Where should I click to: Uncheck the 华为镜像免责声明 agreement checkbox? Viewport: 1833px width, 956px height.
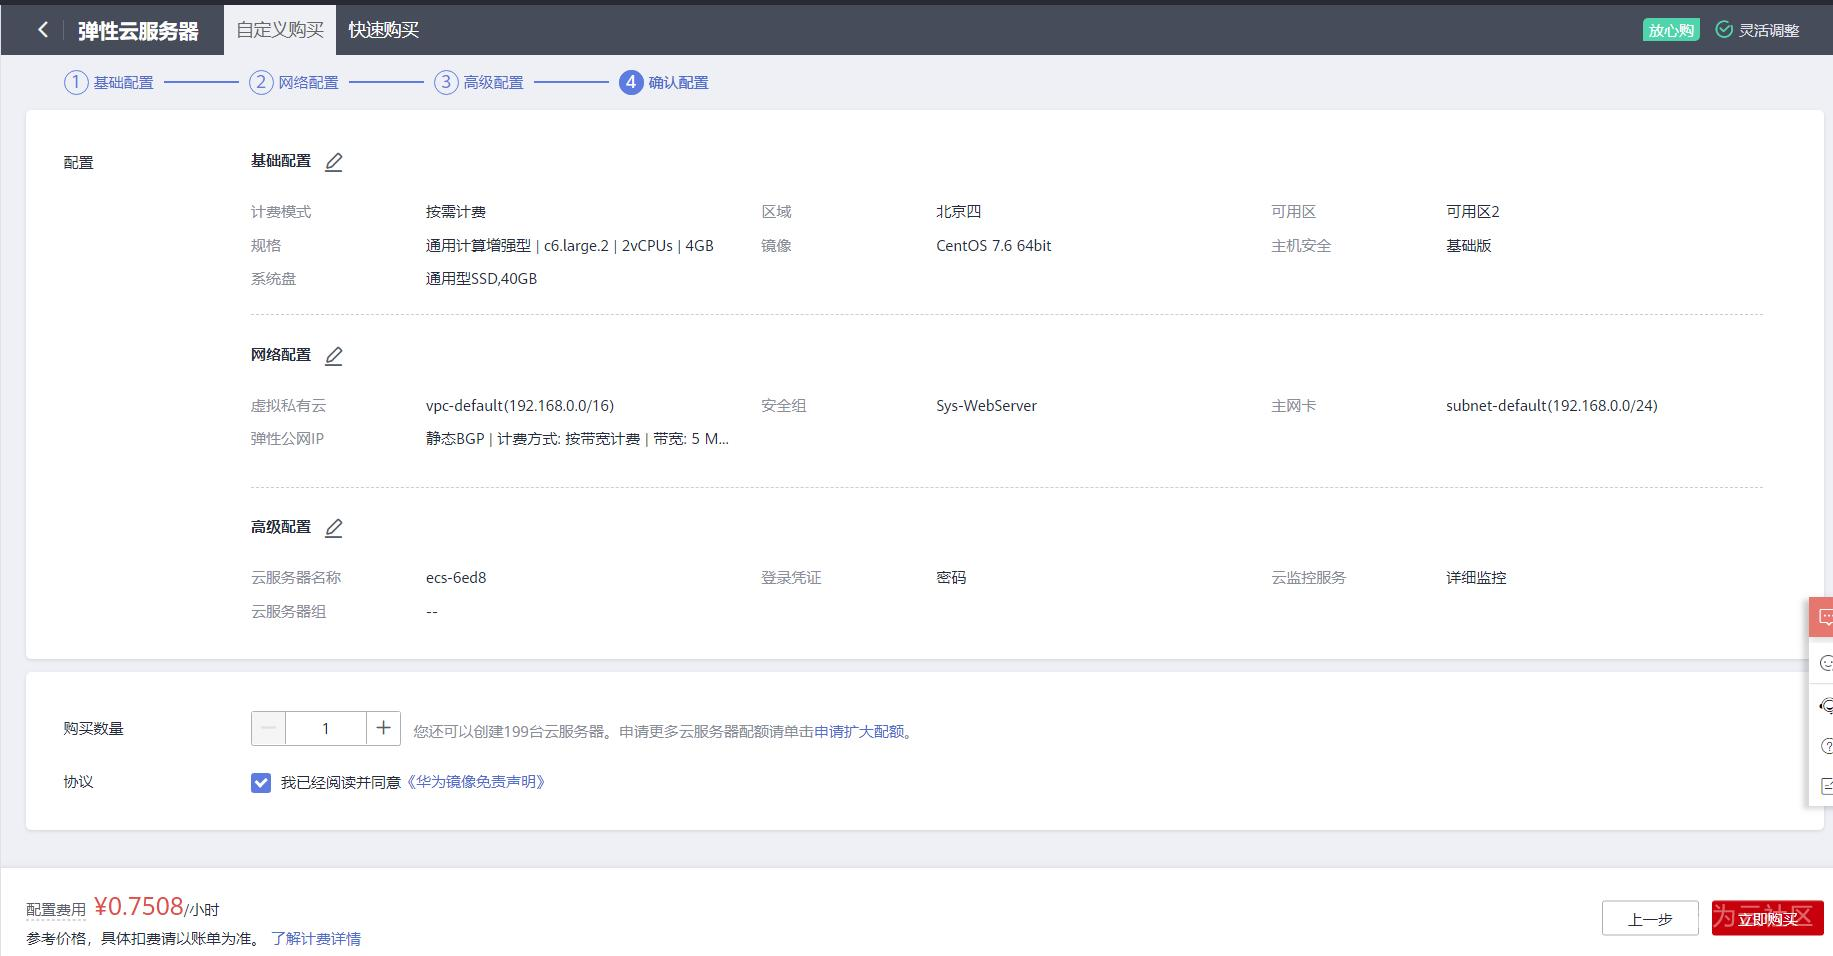pyautogui.click(x=261, y=783)
